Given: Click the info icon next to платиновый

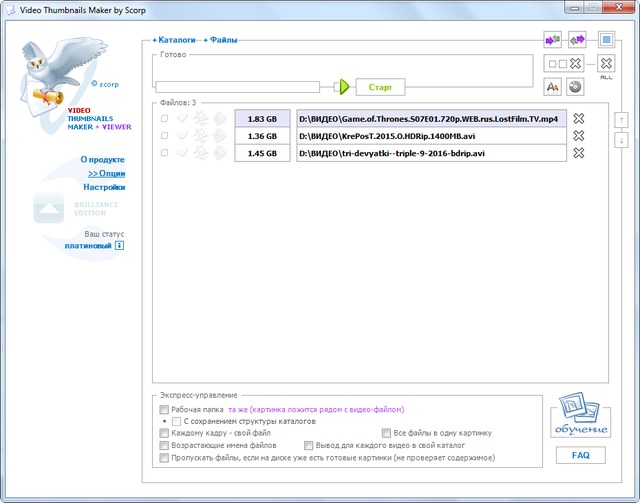Looking at the screenshot, I should (119, 245).
